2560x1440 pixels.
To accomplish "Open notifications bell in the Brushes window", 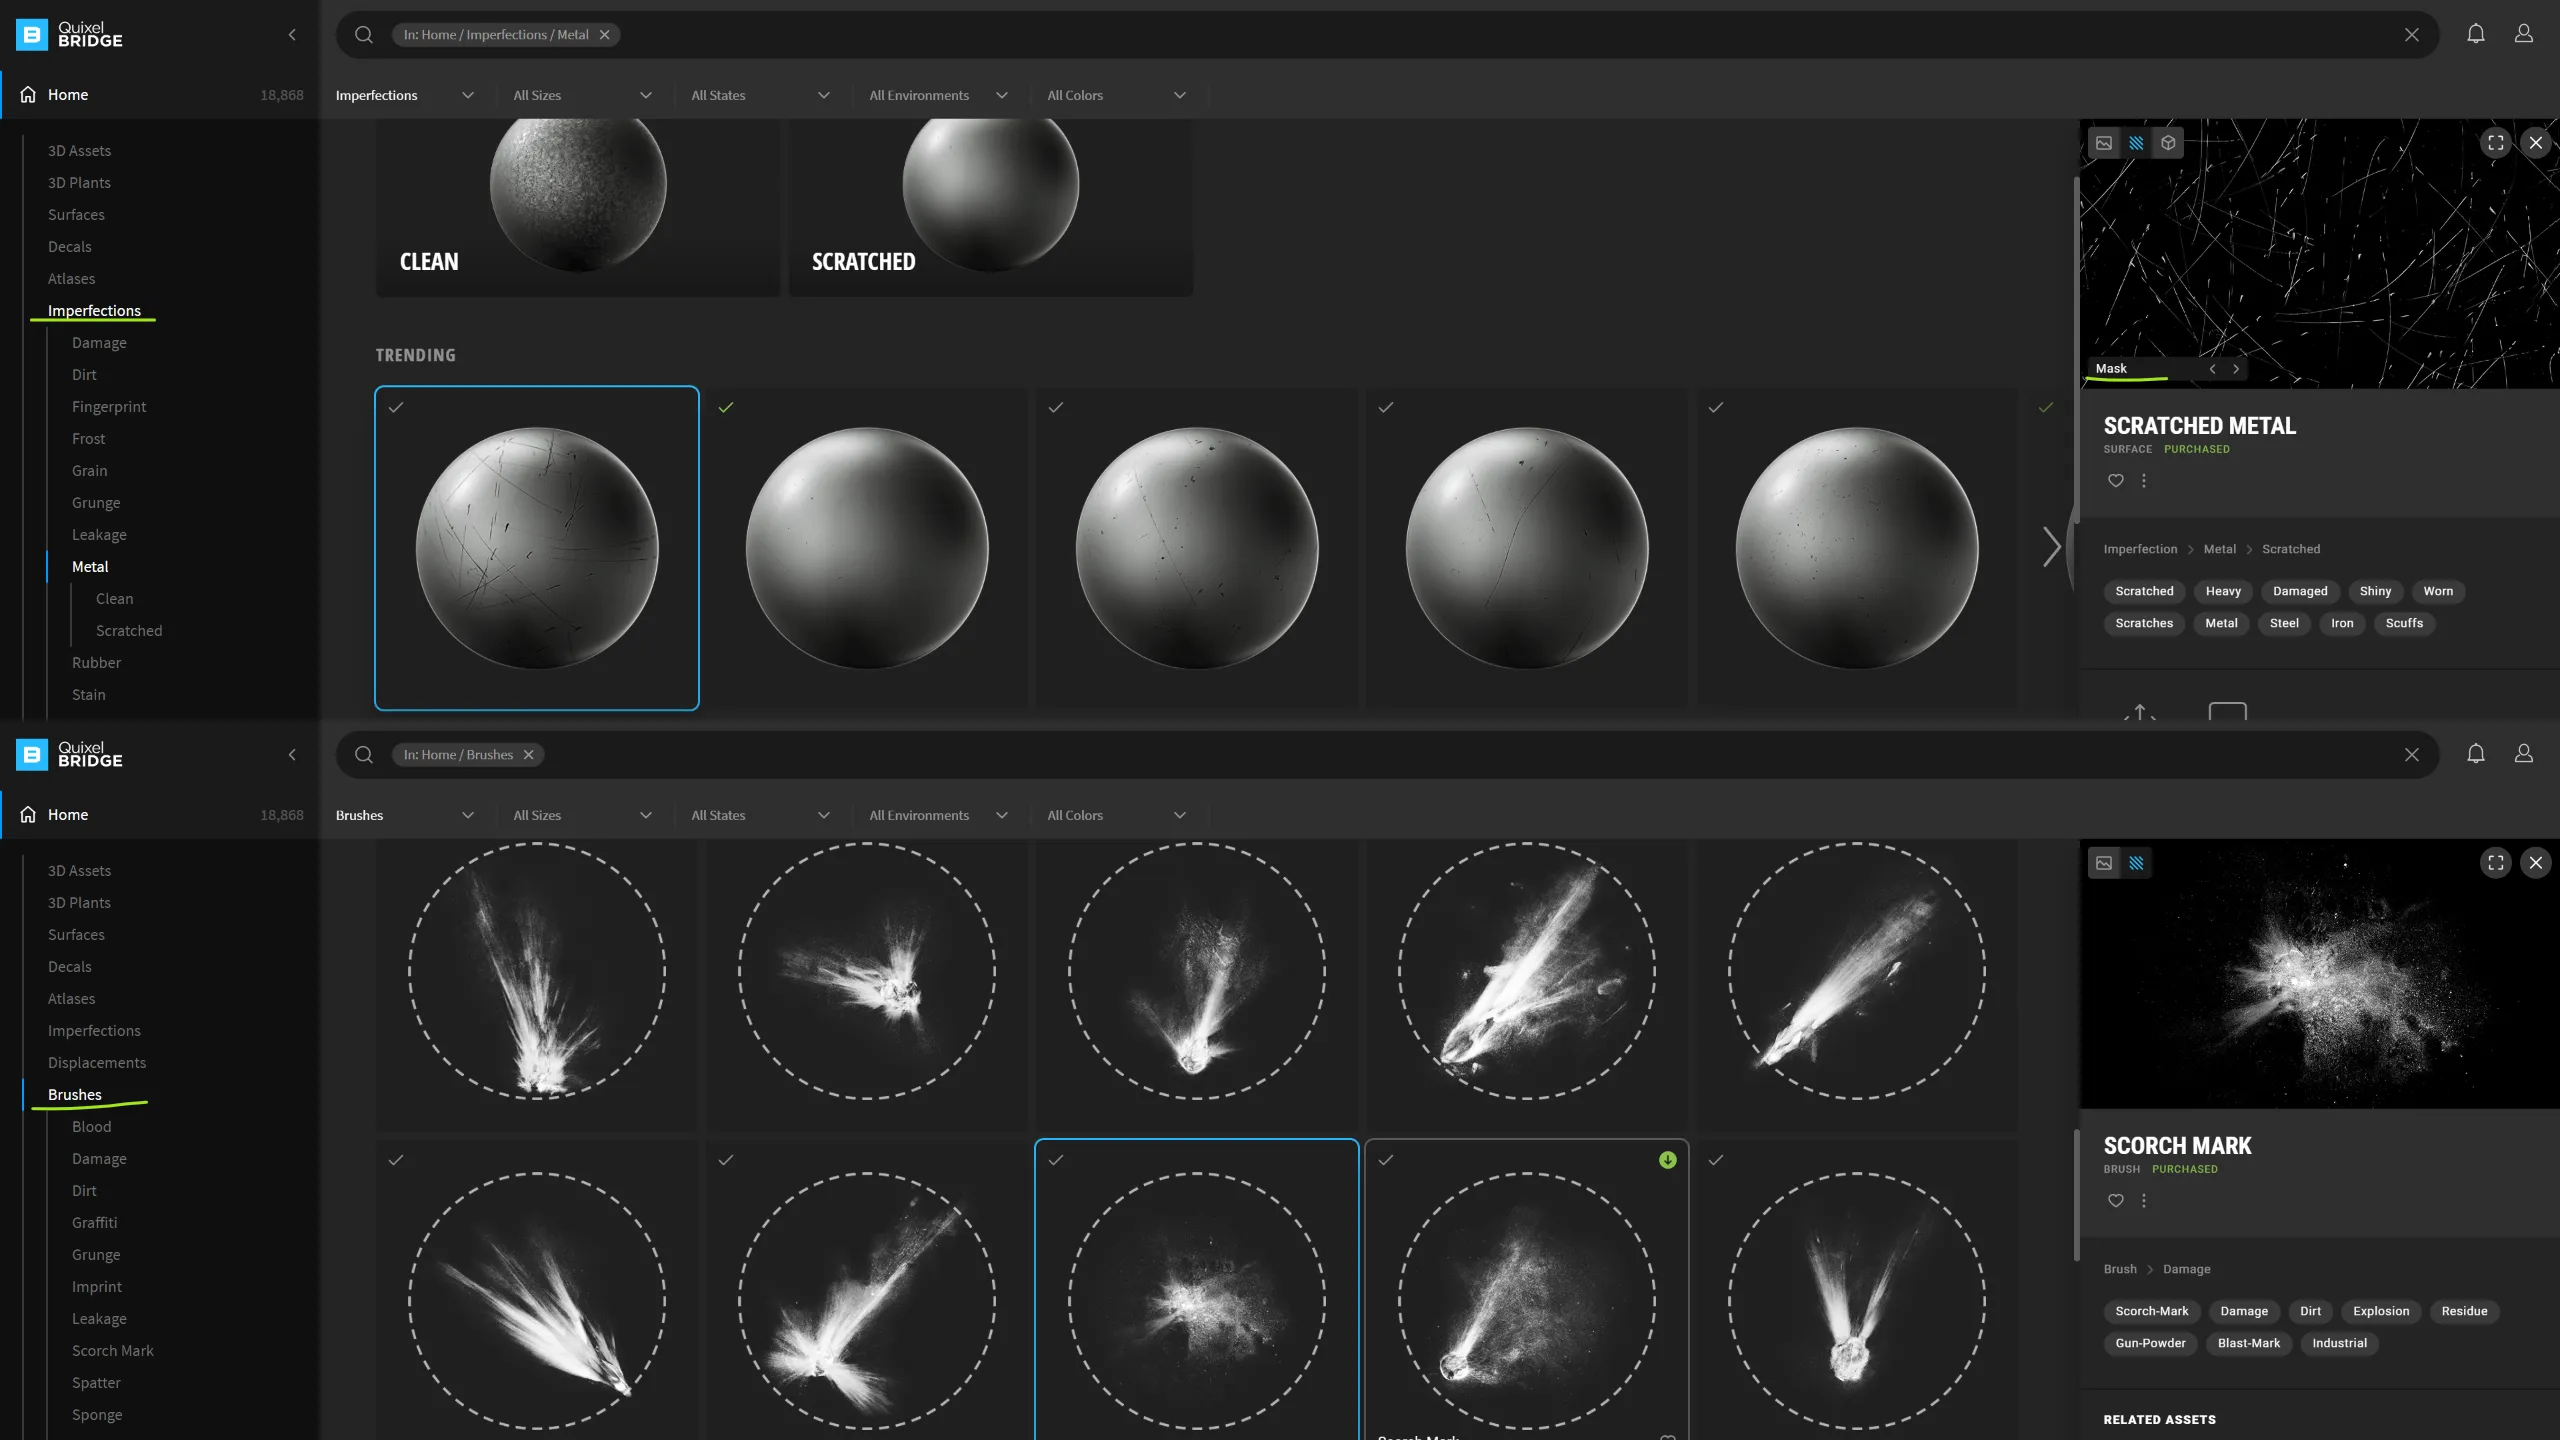I will pos(2475,754).
